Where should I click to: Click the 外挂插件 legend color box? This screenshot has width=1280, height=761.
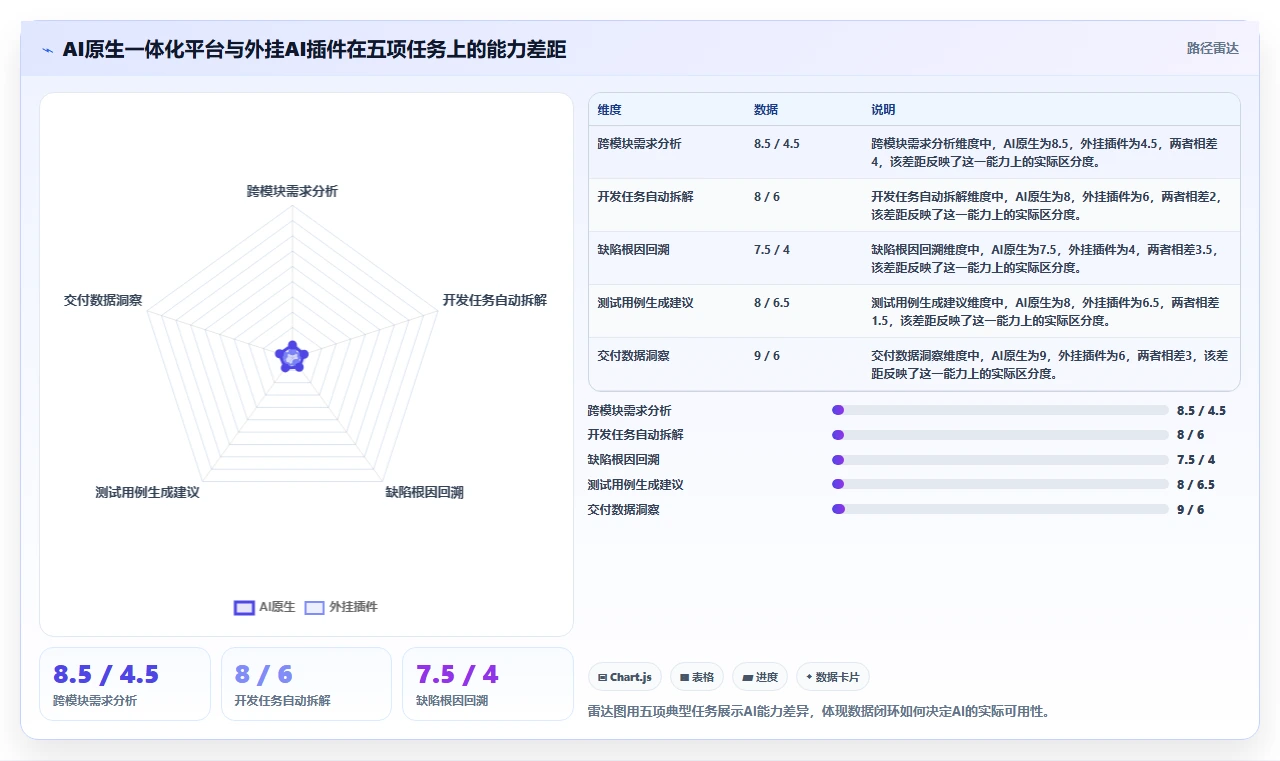315,607
